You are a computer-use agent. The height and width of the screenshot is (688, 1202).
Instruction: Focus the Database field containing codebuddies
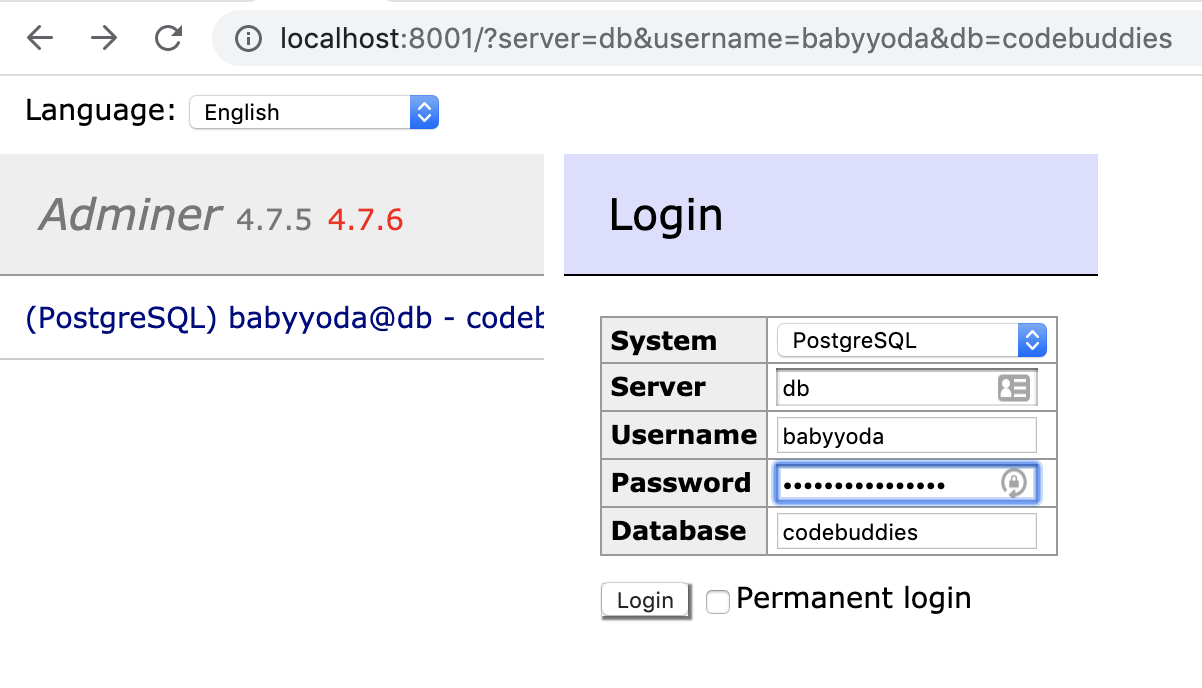(x=906, y=532)
